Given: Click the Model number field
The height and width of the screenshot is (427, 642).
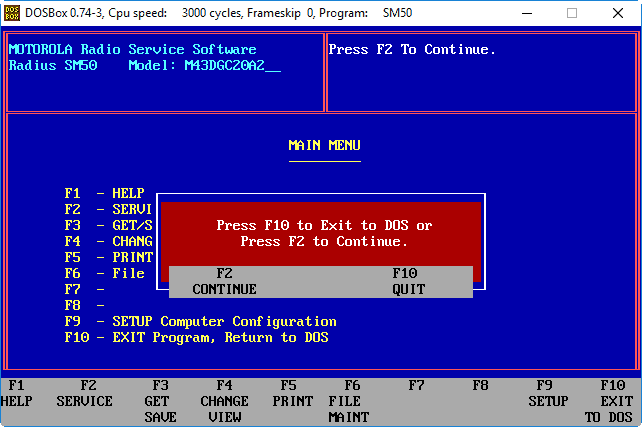Looking at the screenshot, I should [x=232, y=66].
